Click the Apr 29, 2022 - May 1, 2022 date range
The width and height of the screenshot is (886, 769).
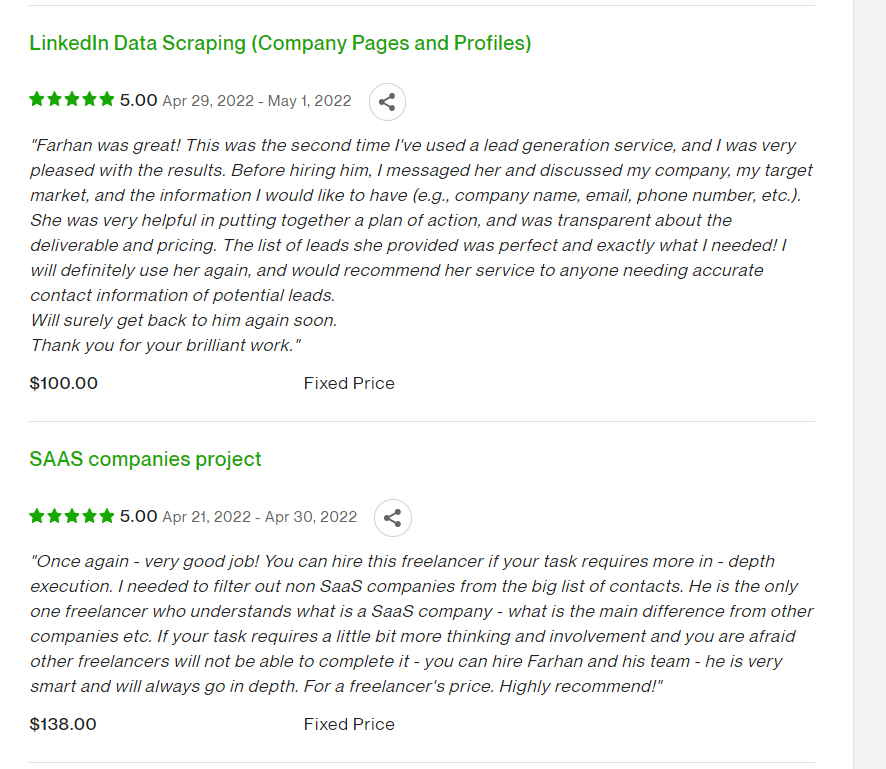(x=257, y=101)
